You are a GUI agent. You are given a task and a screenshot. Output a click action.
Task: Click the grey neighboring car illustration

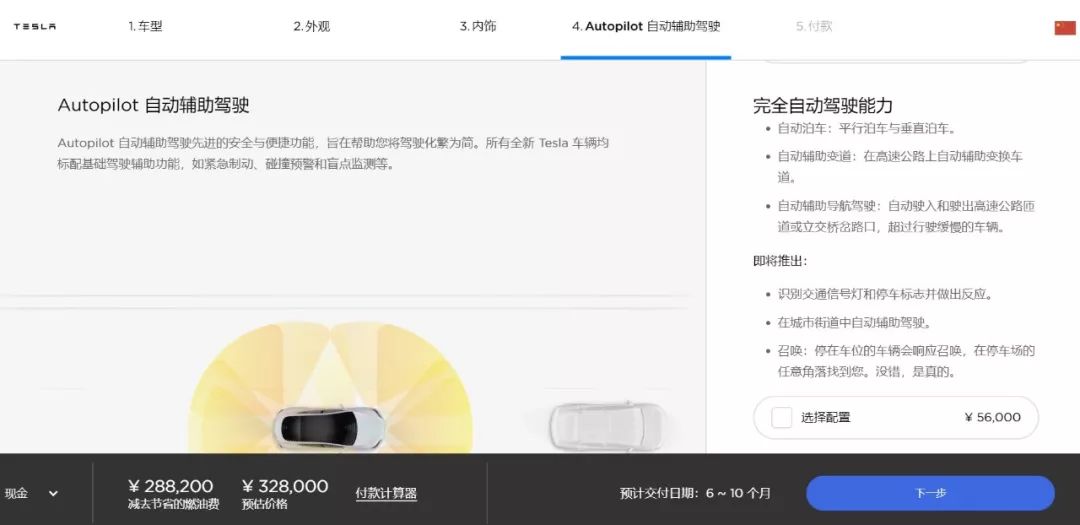(606, 426)
